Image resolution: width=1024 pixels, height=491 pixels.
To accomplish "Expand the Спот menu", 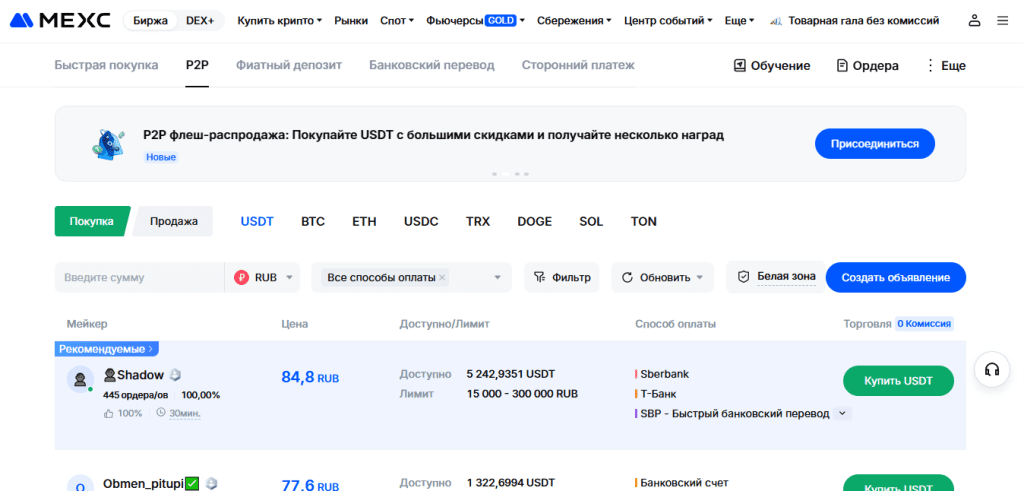I will (397, 21).
